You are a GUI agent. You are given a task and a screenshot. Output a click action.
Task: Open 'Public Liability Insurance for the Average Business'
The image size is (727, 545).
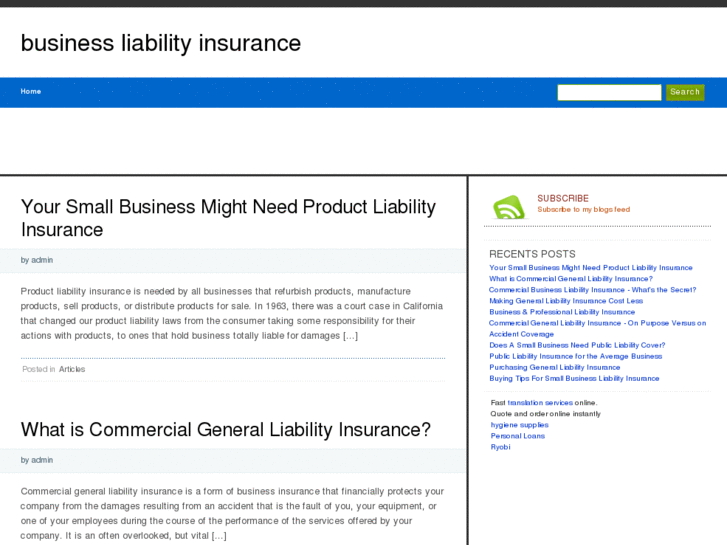pos(575,356)
